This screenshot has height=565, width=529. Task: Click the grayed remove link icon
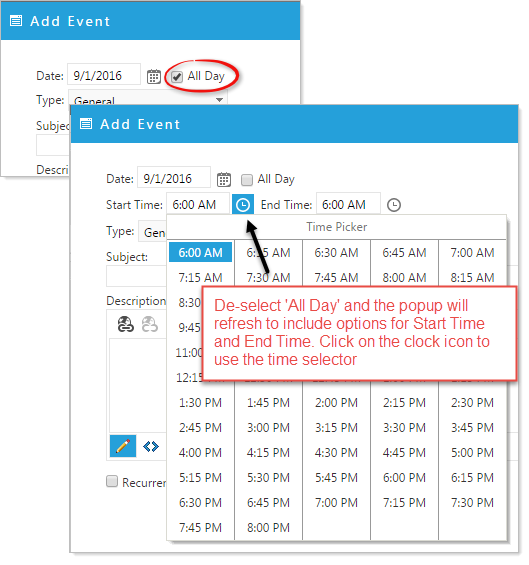(150, 324)
